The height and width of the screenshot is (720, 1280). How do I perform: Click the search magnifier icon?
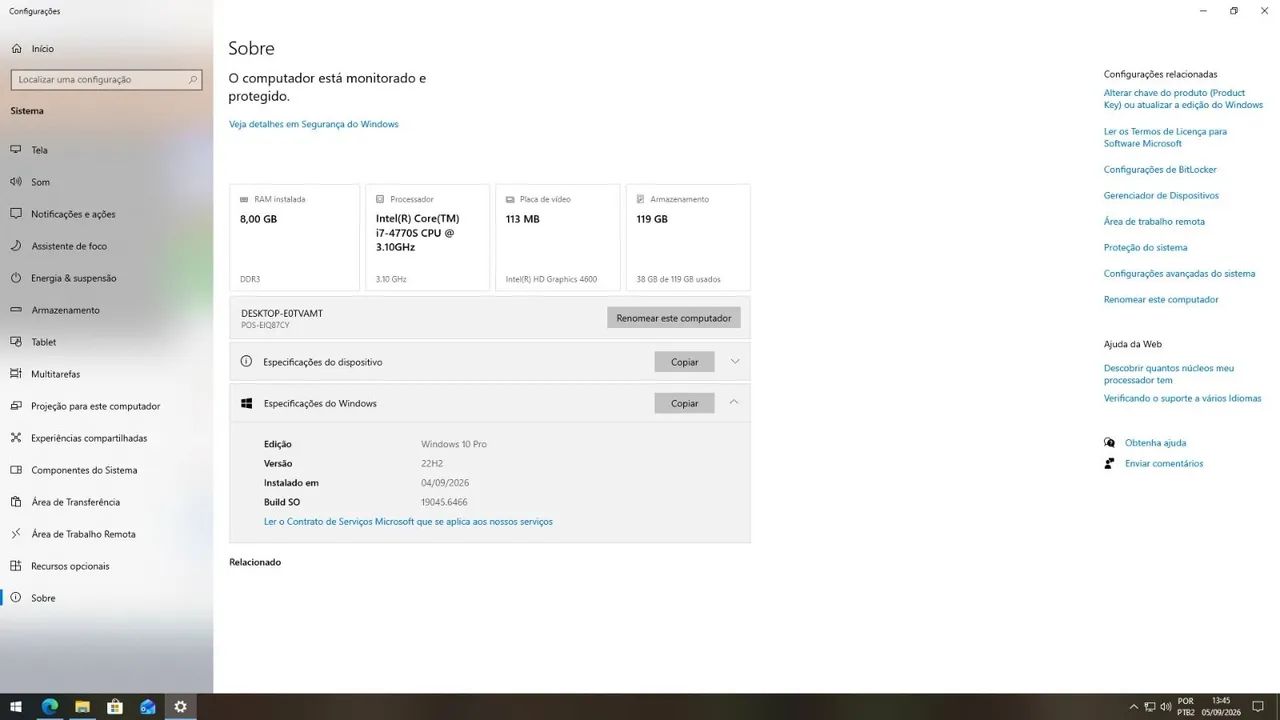click(x=193, y=79)
